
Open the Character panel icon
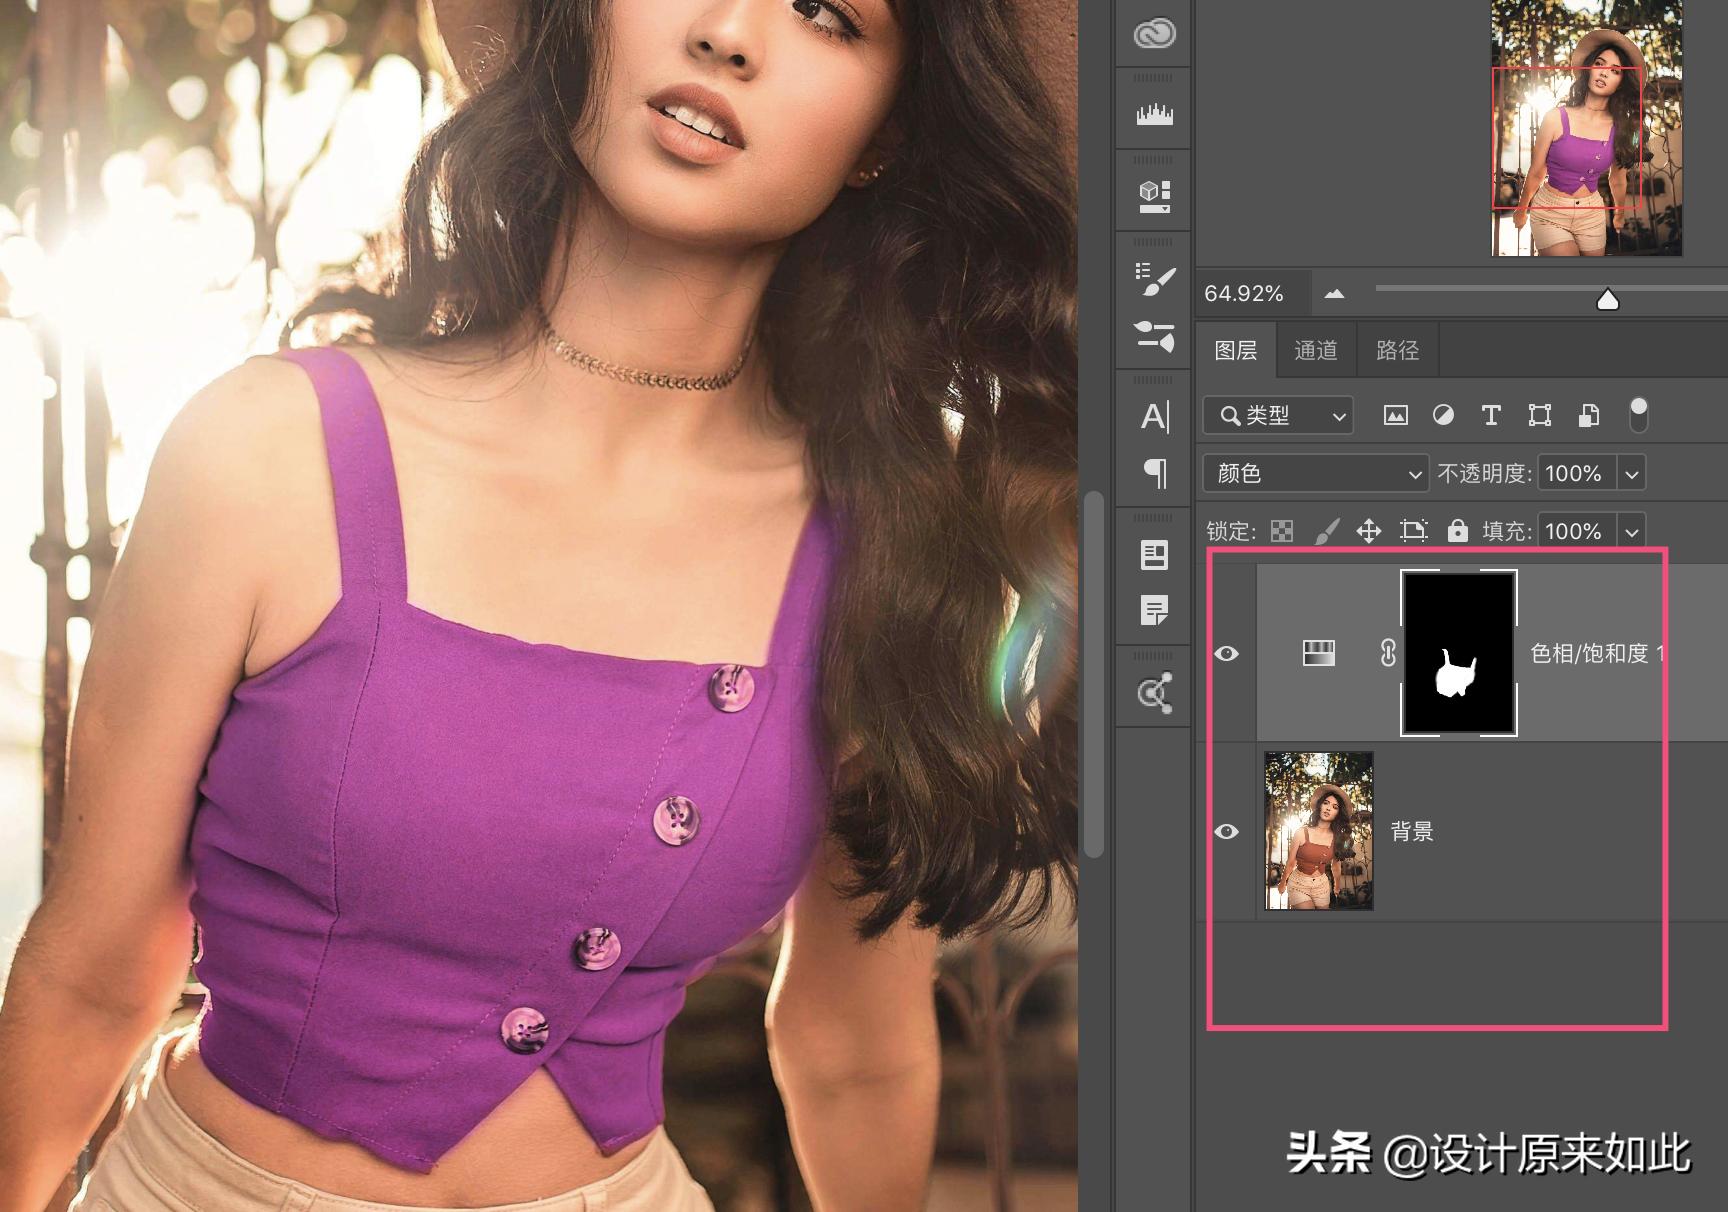point(1155,416)
